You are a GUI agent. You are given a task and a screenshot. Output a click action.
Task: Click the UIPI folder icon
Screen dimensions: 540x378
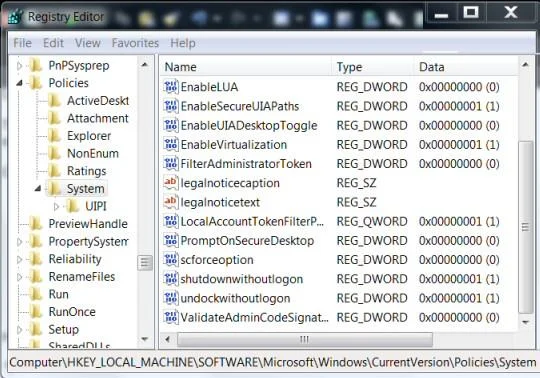[73, 206]
